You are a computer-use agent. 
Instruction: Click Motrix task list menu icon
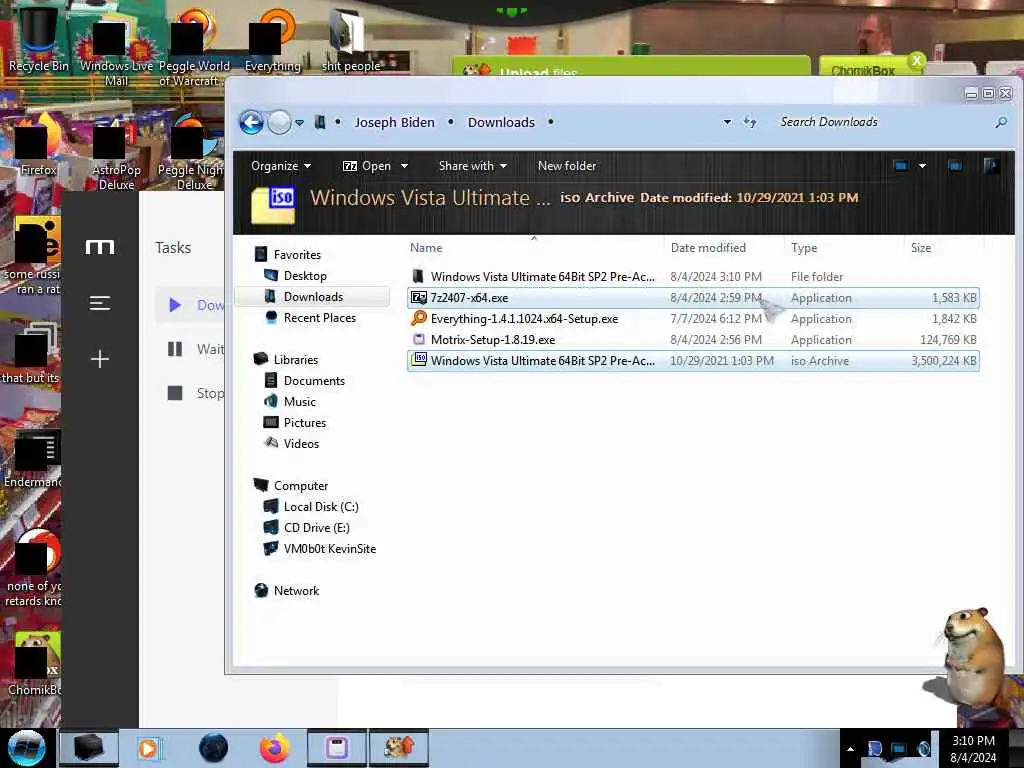[x=100, y=303]
